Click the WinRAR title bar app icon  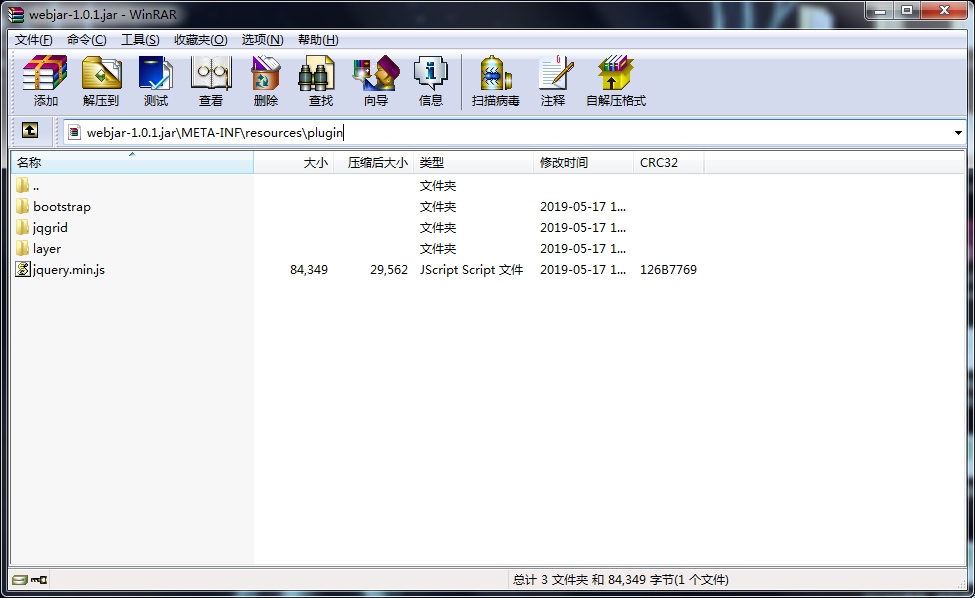(16, 14)
